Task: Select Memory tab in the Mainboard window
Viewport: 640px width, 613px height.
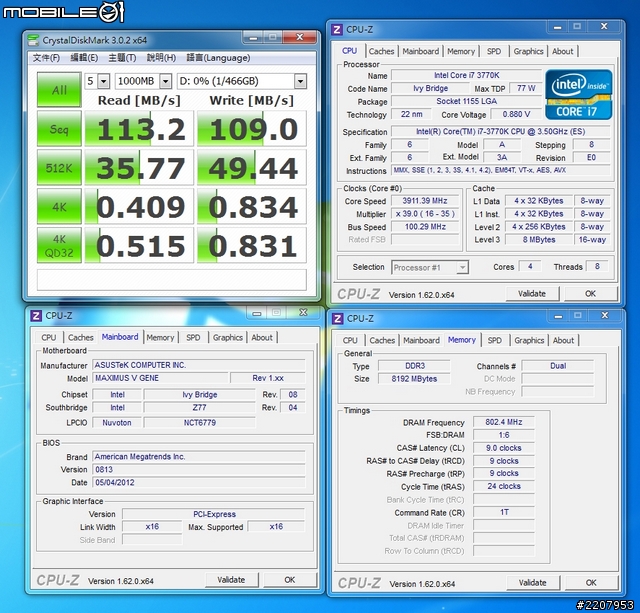Action: coord(160,338)
